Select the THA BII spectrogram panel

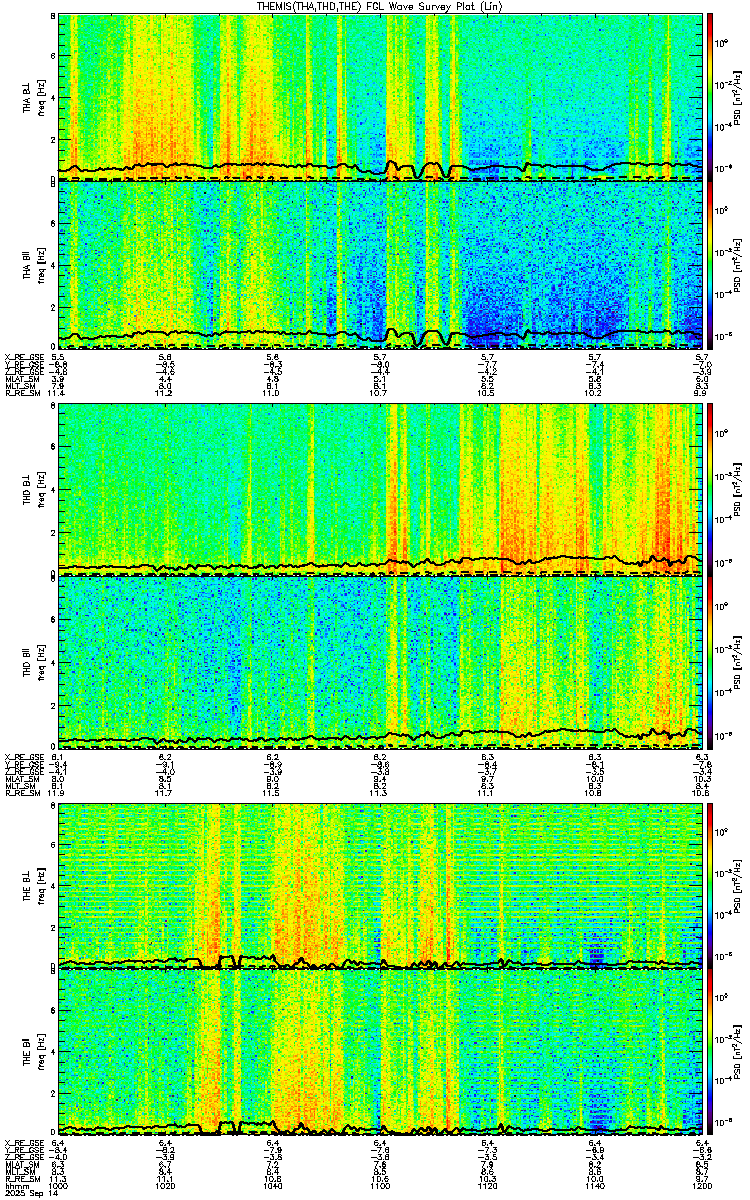[380, 265]
